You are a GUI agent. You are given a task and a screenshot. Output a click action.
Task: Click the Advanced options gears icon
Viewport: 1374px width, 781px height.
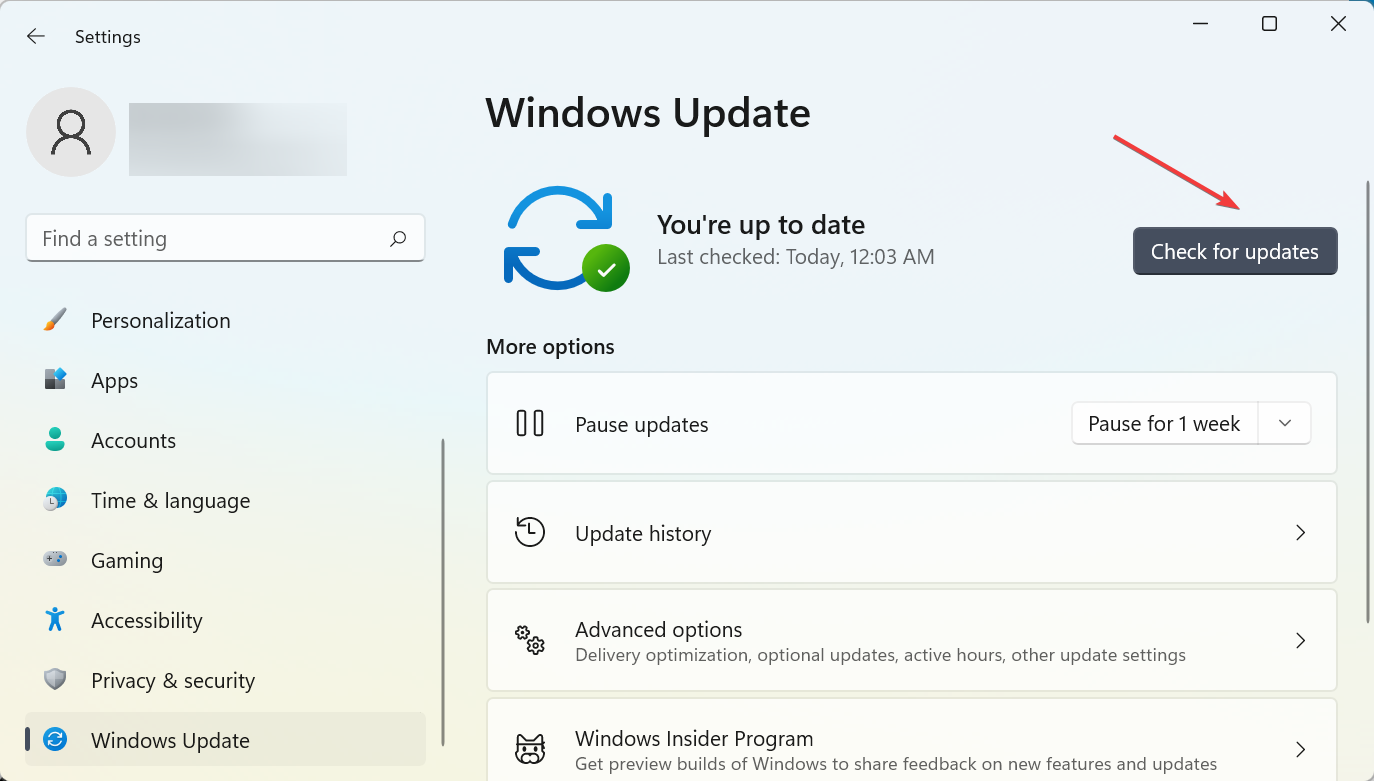pos(530,640)
